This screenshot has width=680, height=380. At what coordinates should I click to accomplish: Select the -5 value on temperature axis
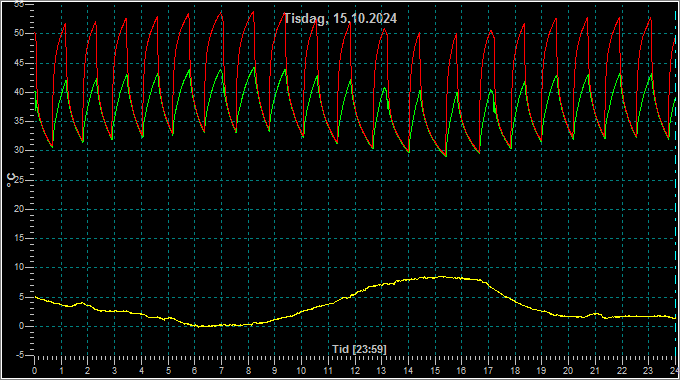coord(20,355)
